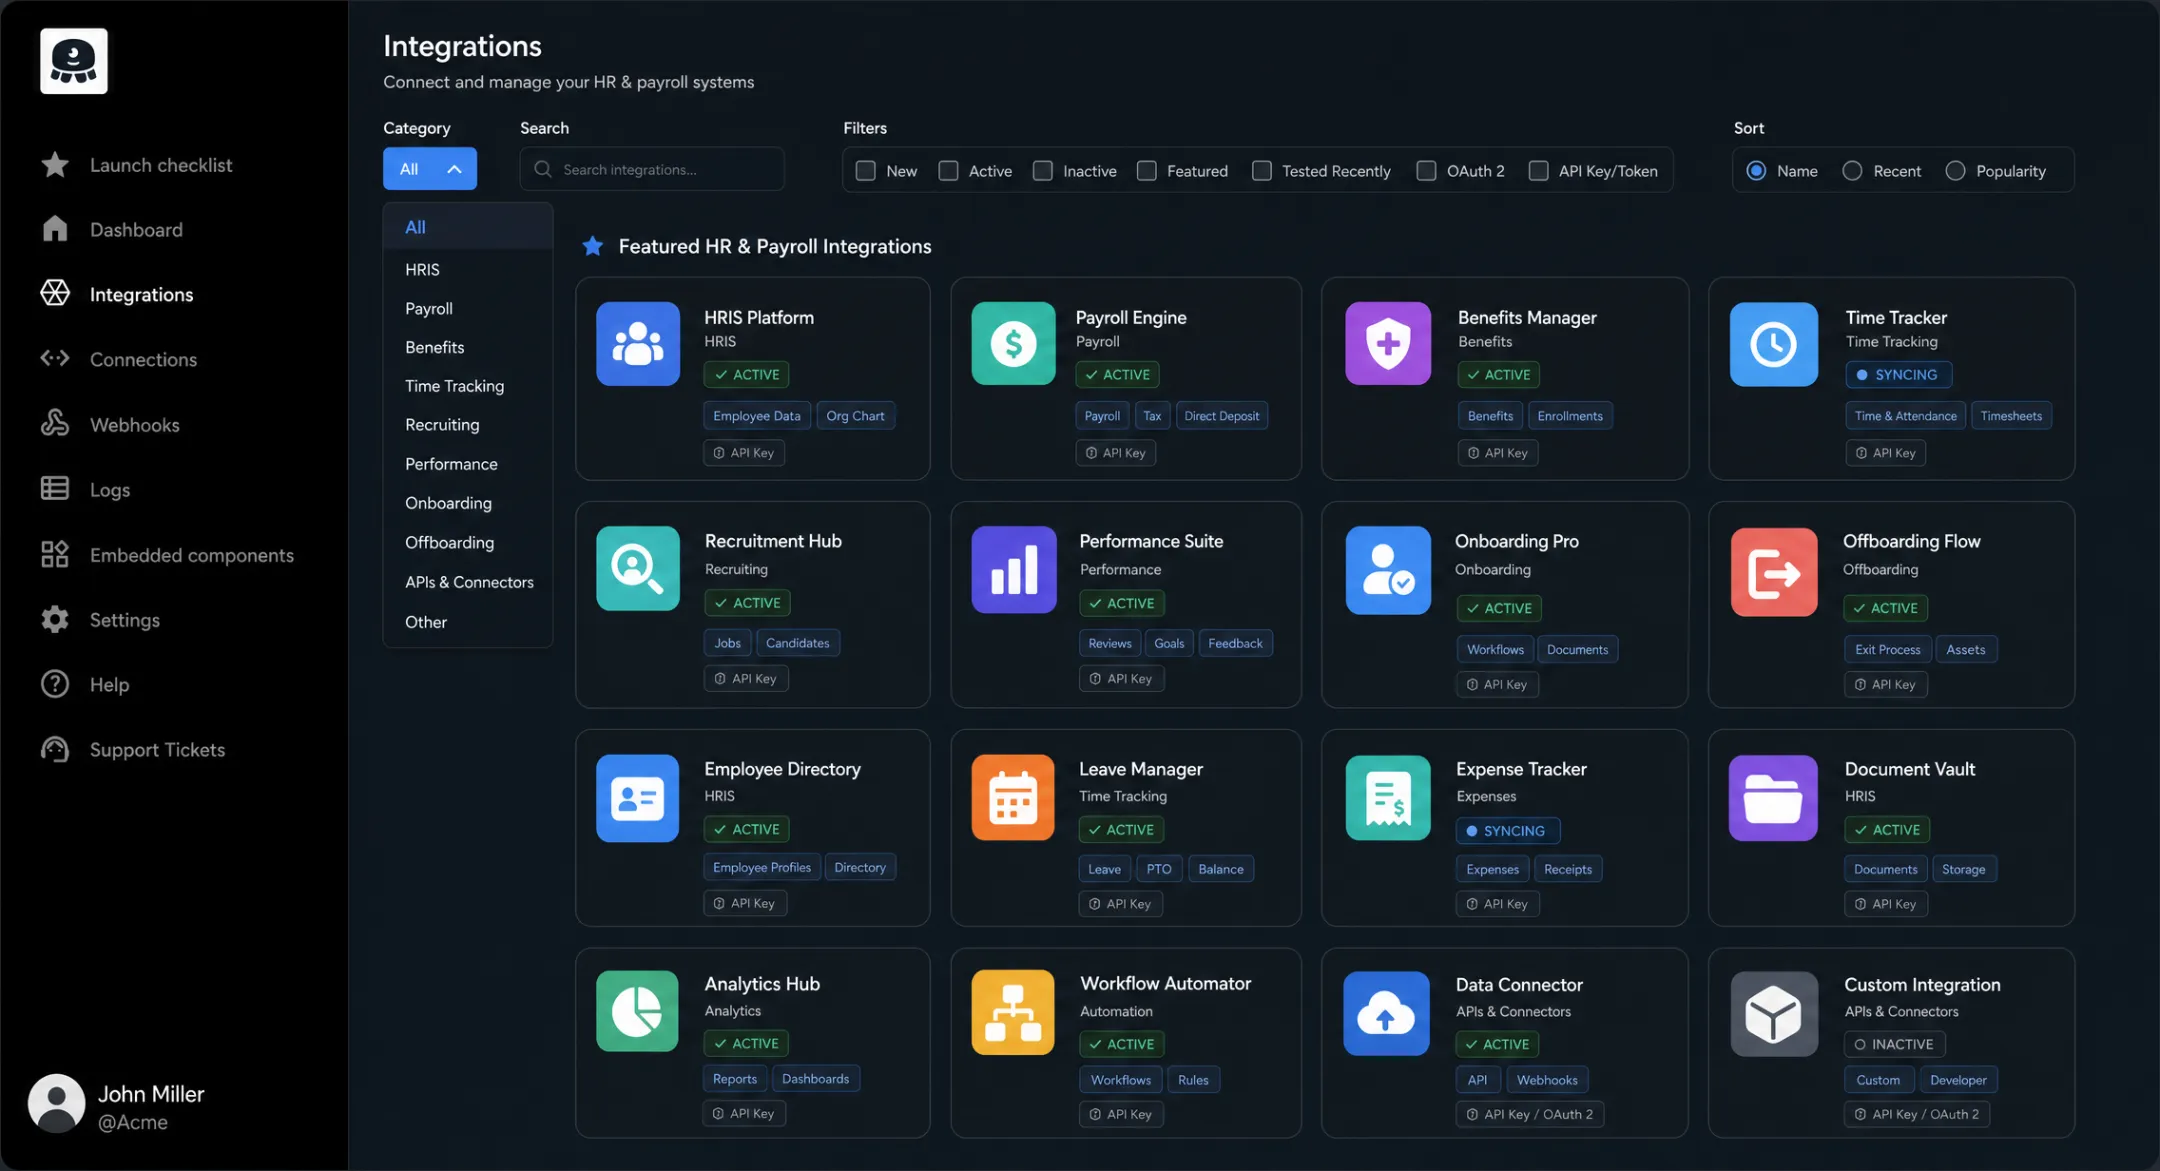Check the OAuth 2 filter checkbox

[1427, 171]
